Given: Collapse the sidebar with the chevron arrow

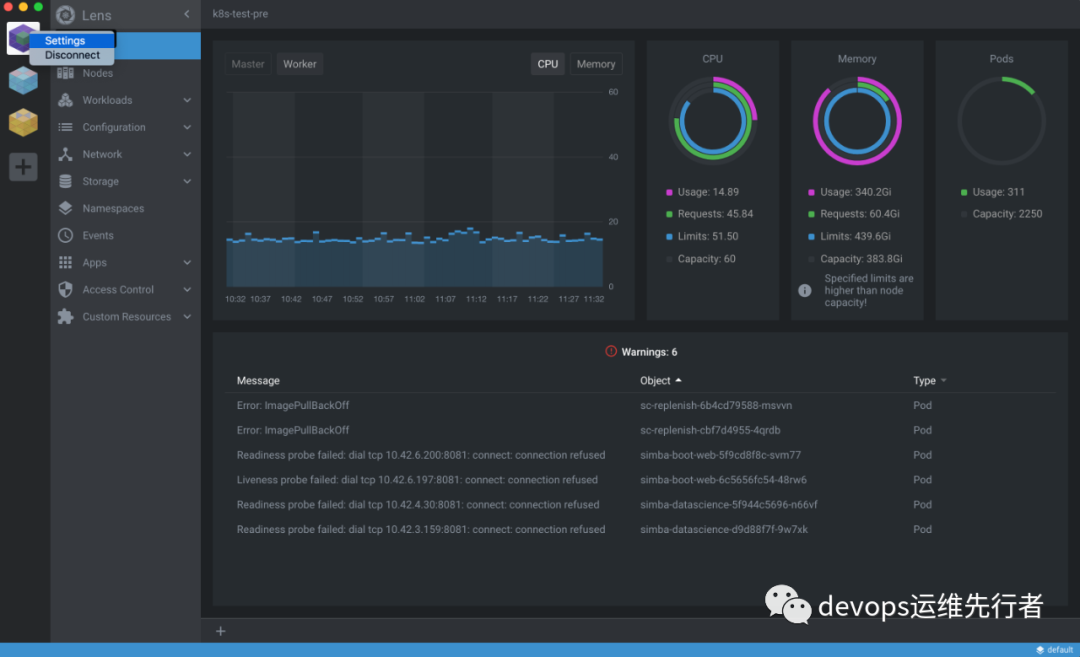Looking at the screenshot, I should pos(187,14).
